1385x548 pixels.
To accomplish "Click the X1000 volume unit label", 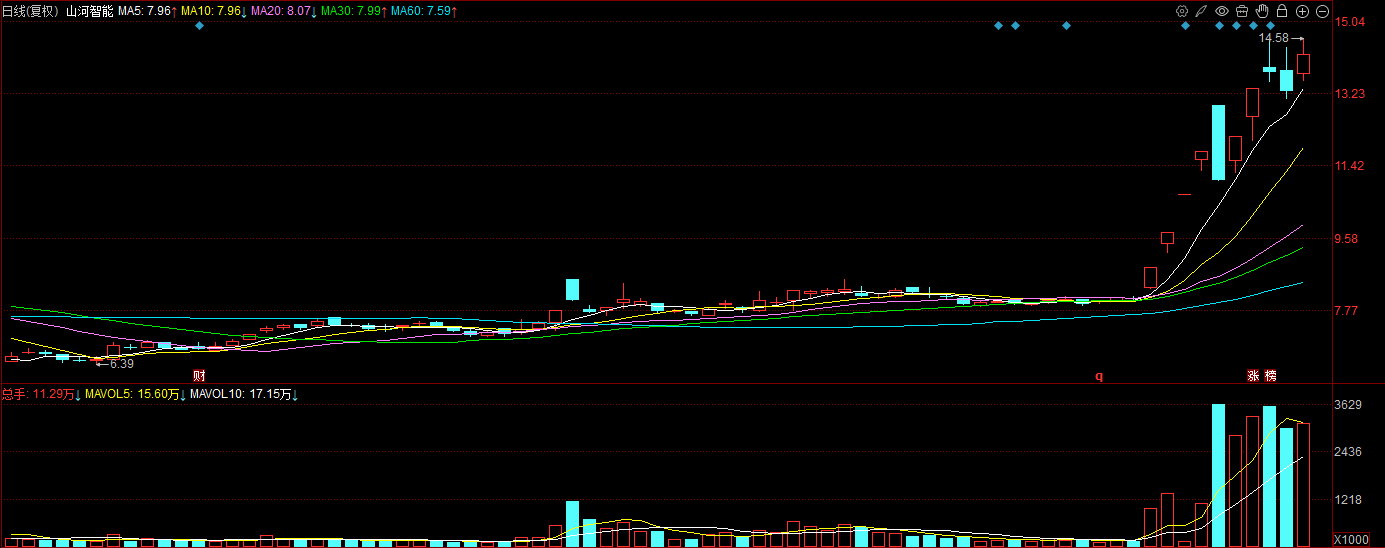I will pyautogui.click(x=1349, y=540).
